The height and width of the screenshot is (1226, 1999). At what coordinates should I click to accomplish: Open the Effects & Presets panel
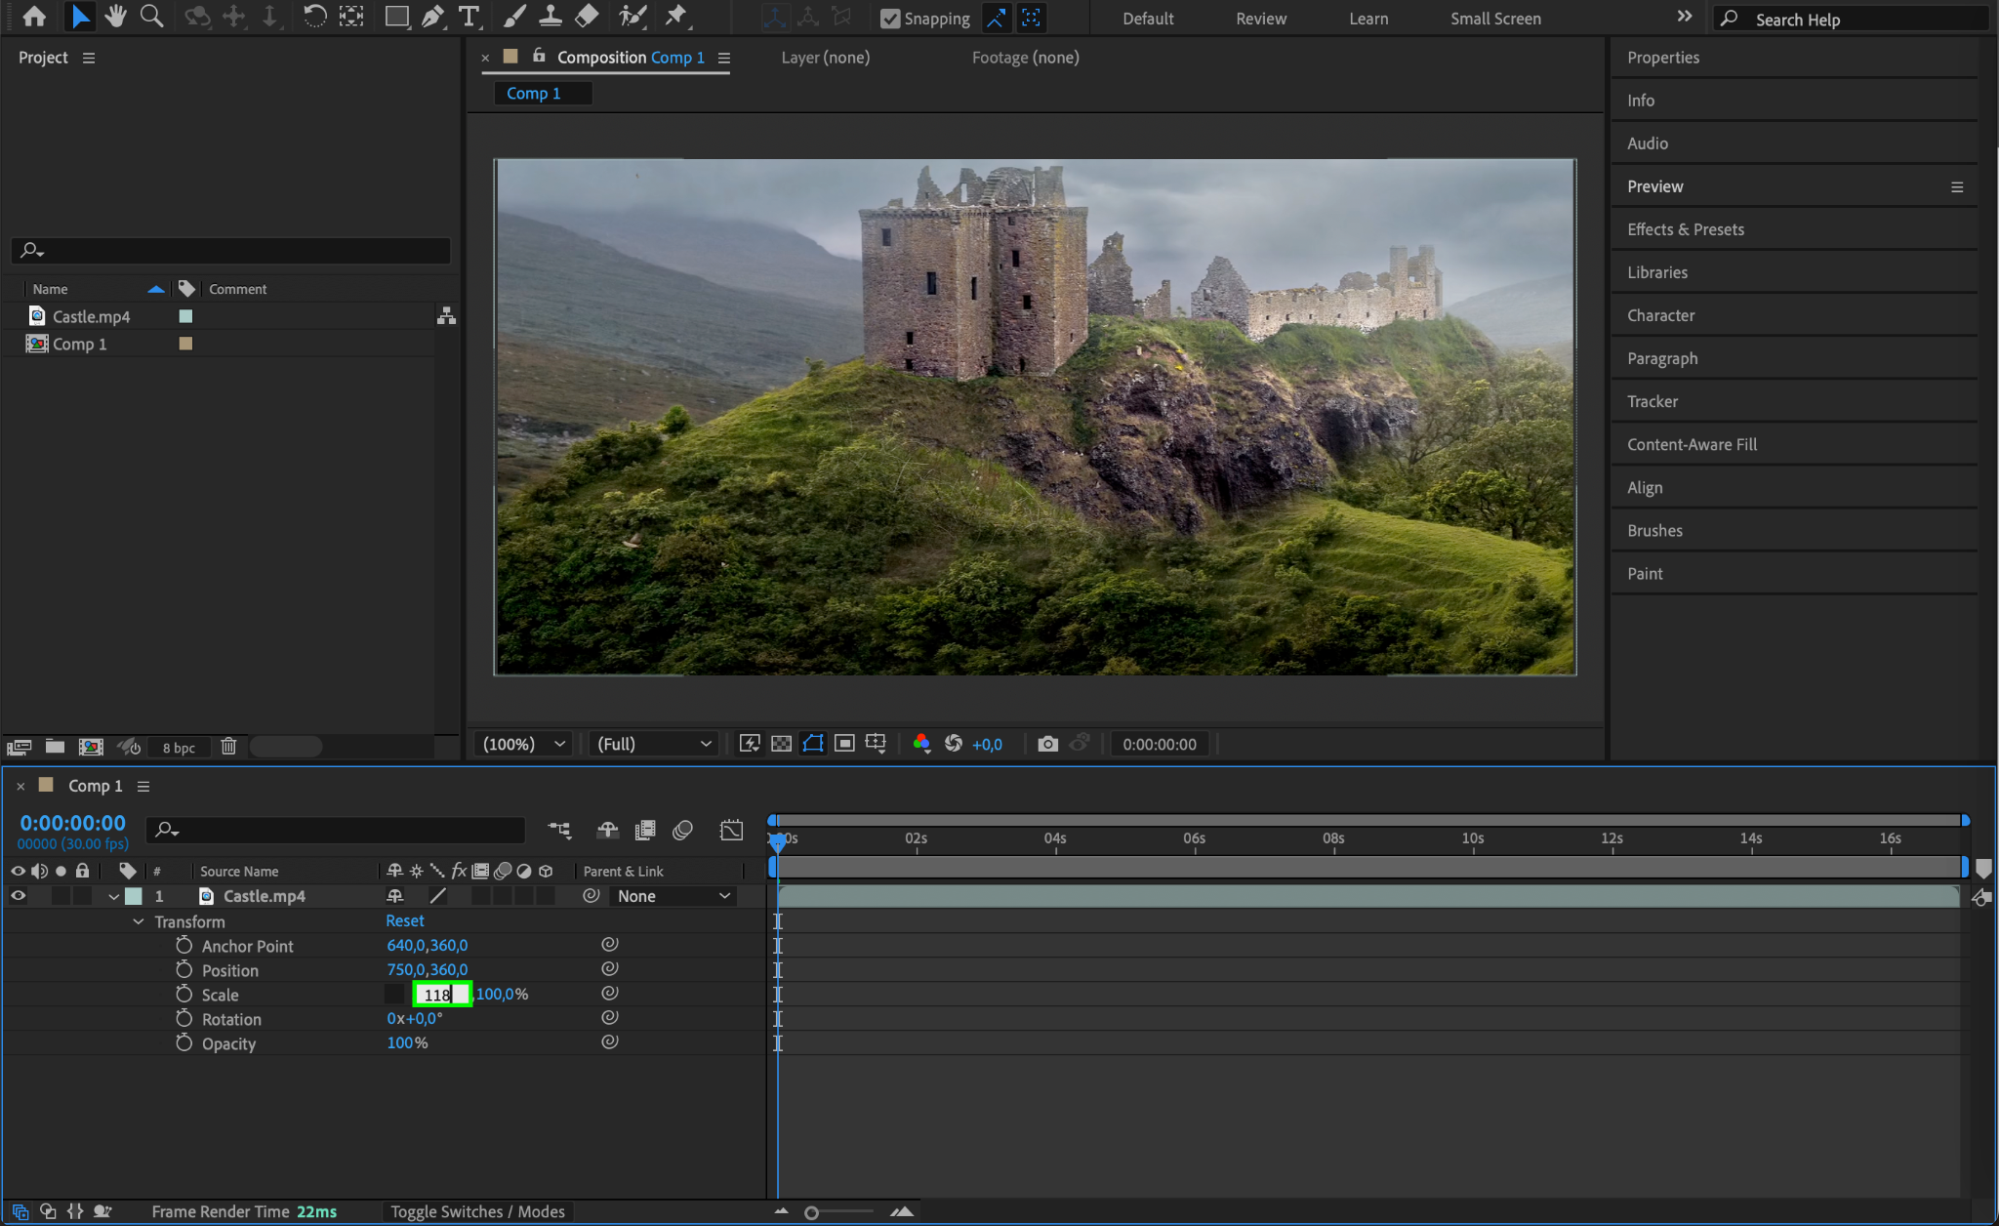[x=1685, y=229]
